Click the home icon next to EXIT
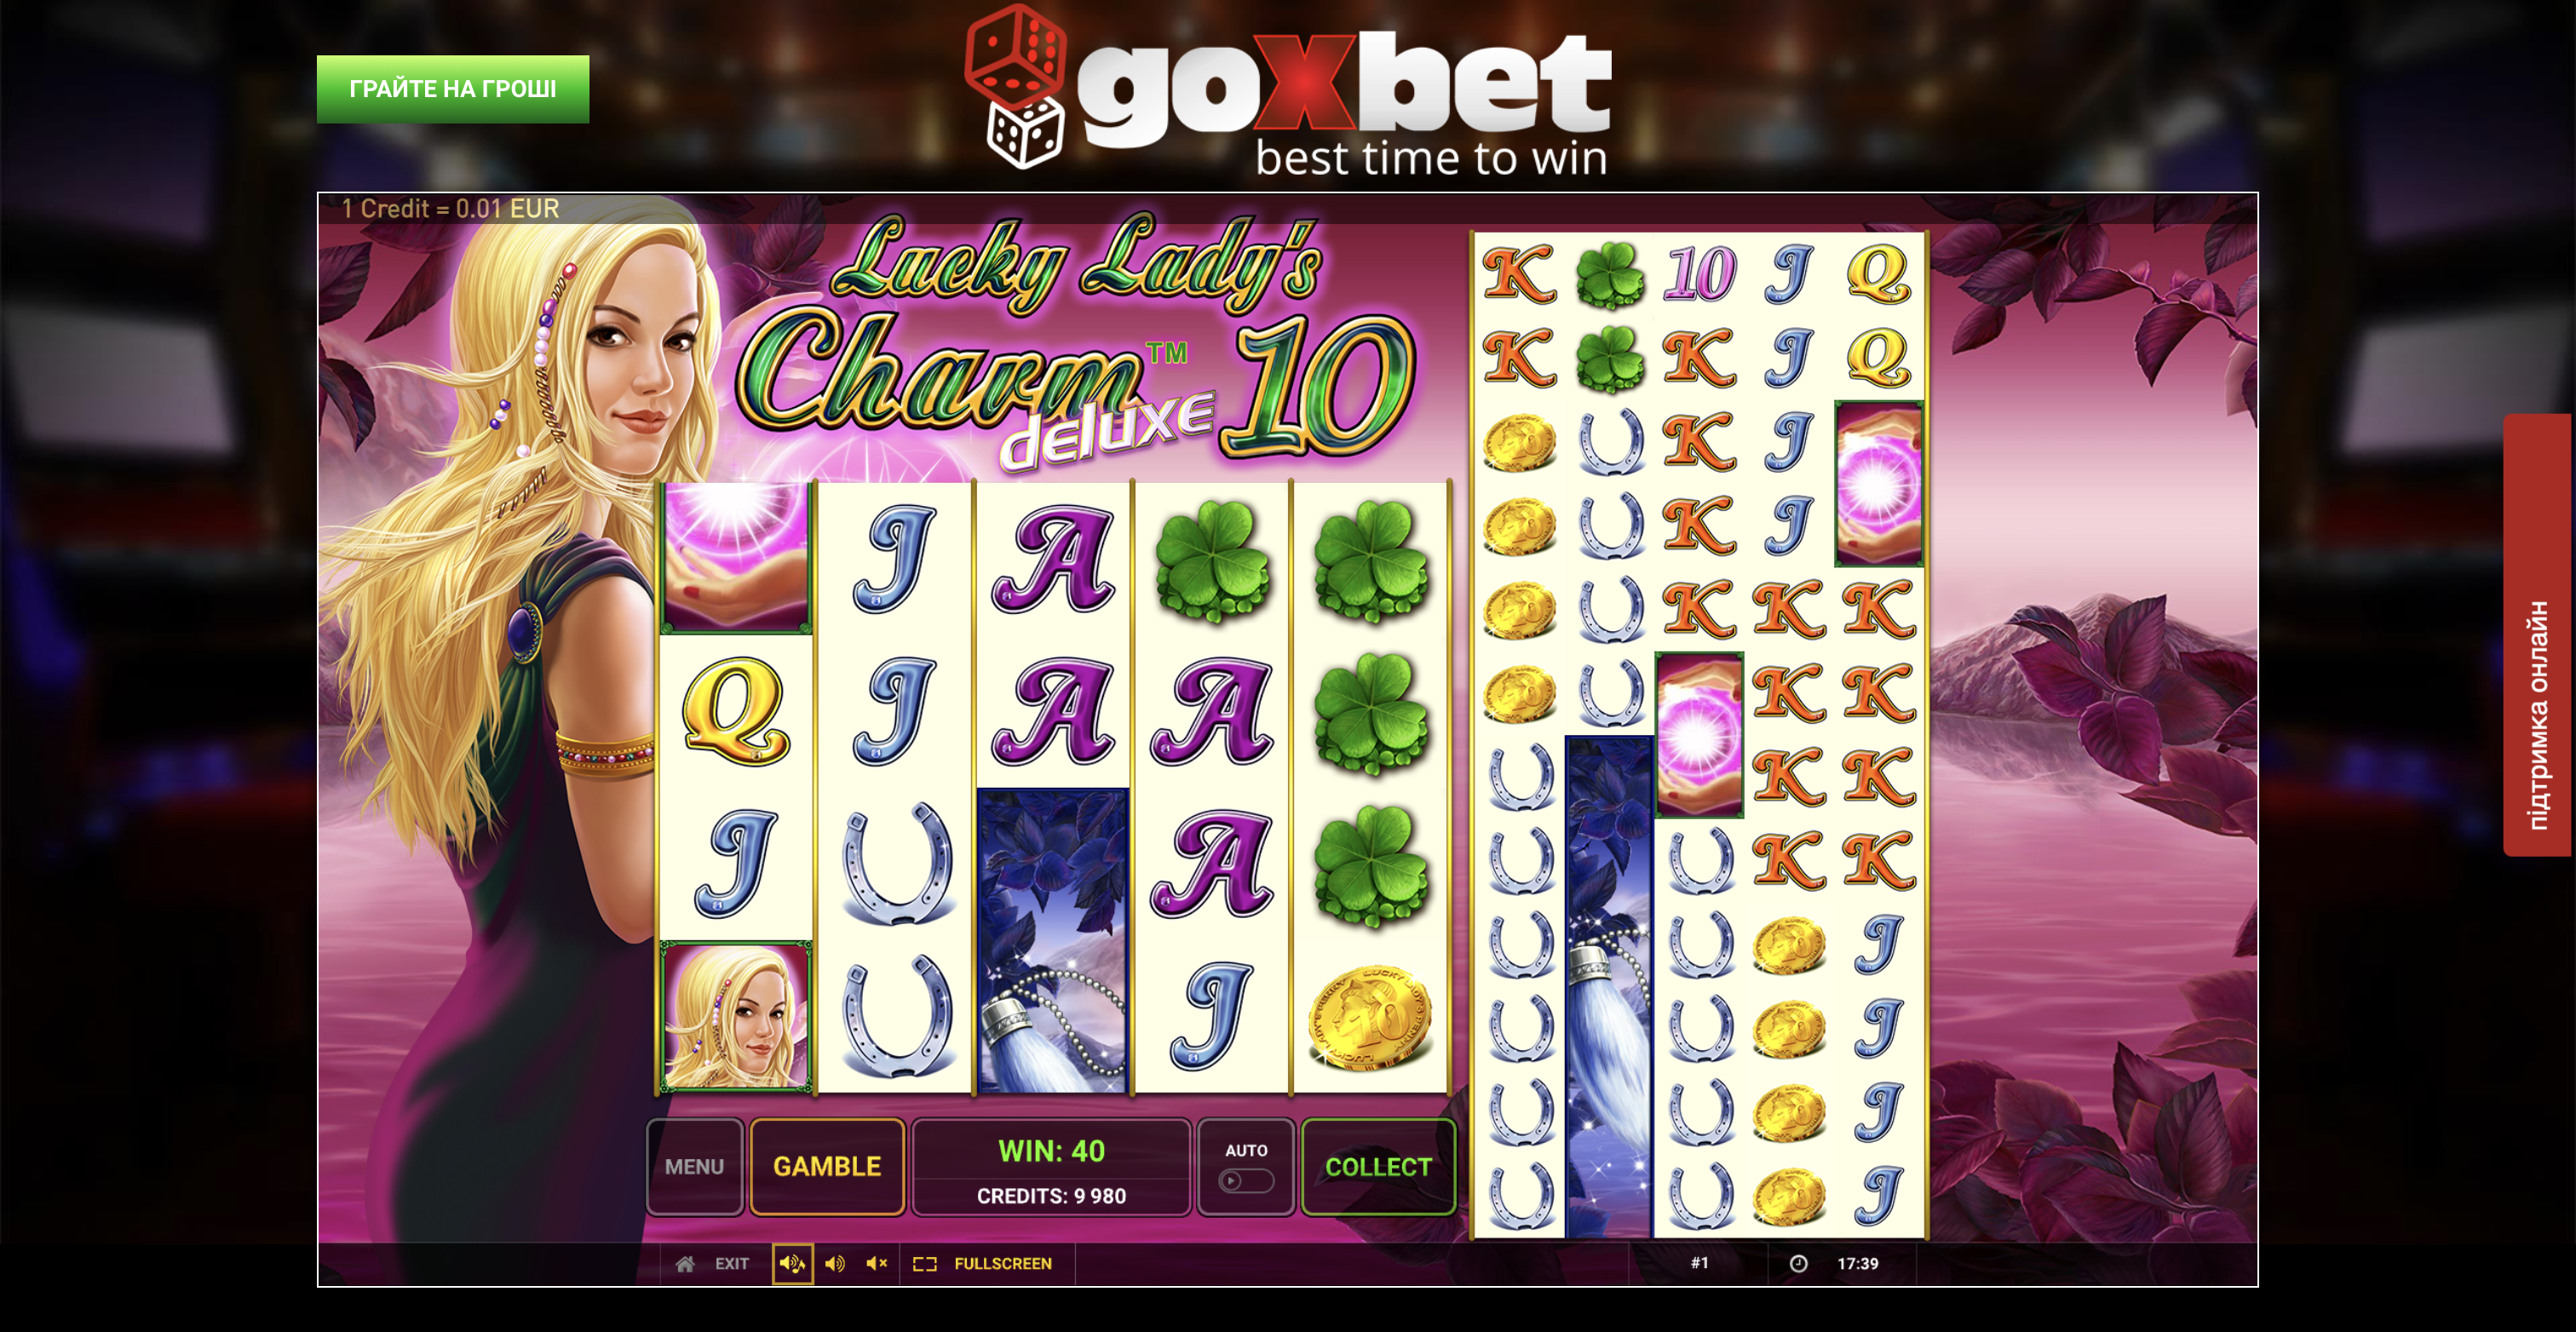Screen dimensions: 2576x1332 tap(685, 1264)
